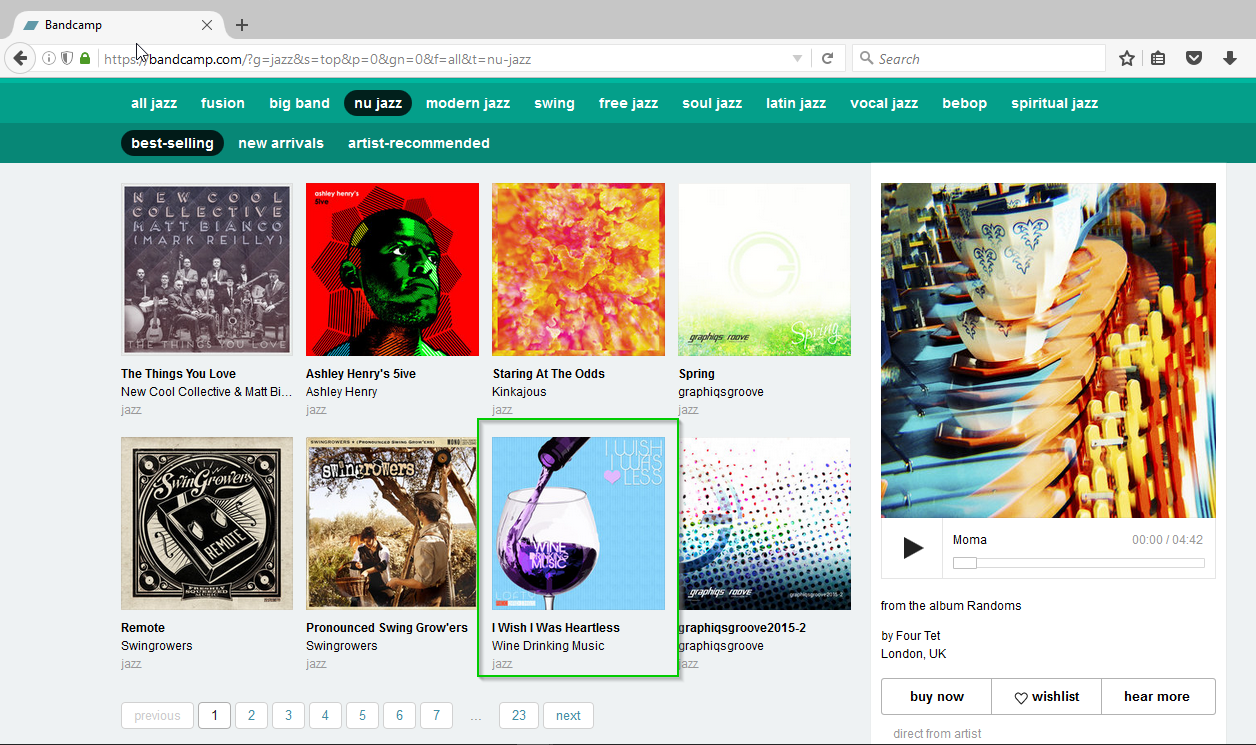Open graphiqsgroove2015-2 album cover
Image resolution: width=1256 pixels, height=745 pixels.
(x=765, y=523)
